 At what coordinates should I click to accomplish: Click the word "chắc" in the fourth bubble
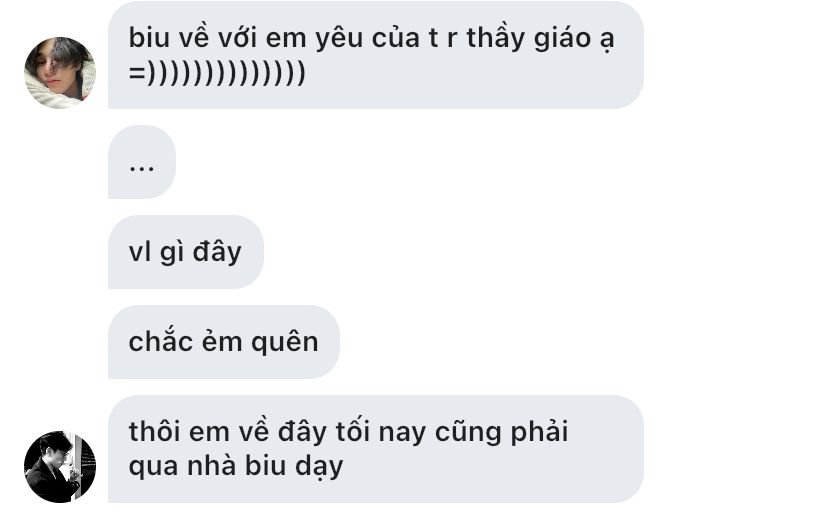[161, 341]
